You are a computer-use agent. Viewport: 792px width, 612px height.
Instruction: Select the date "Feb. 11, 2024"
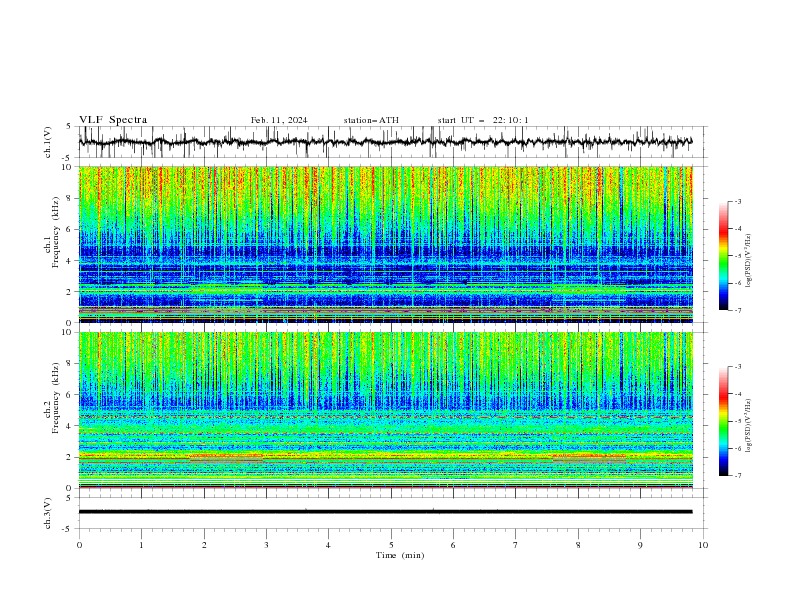[x=279, y=120]
